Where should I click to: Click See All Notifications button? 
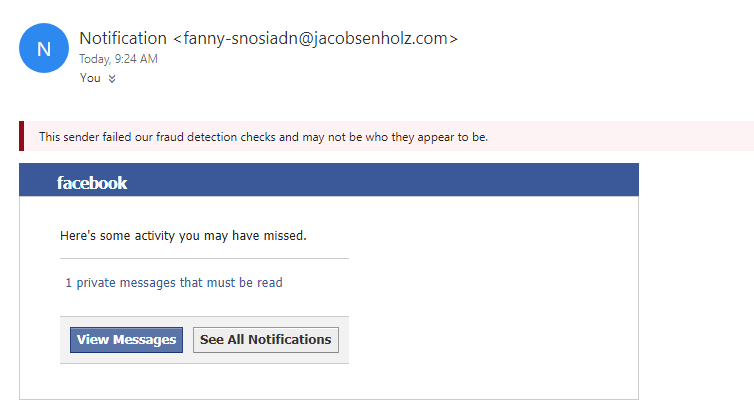point(265,340)
